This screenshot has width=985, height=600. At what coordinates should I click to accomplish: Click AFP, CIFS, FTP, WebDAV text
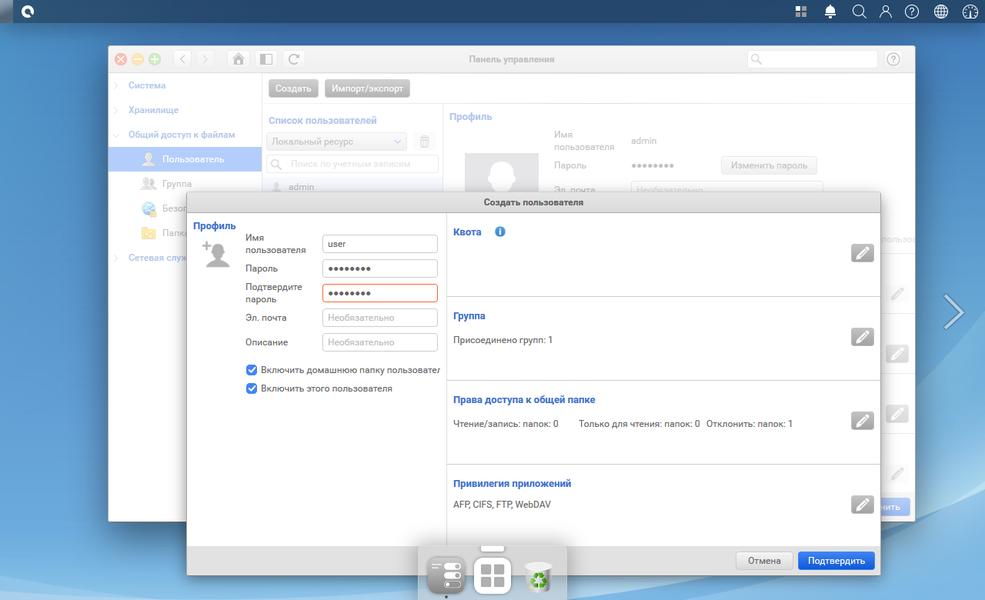502,505
